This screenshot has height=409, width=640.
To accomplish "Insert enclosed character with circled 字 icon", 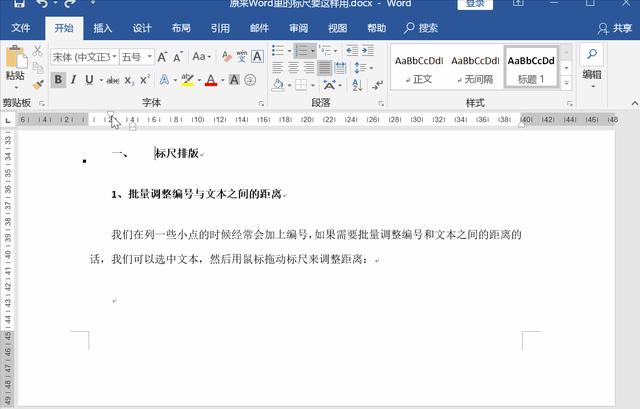I will tap(250, 80).
